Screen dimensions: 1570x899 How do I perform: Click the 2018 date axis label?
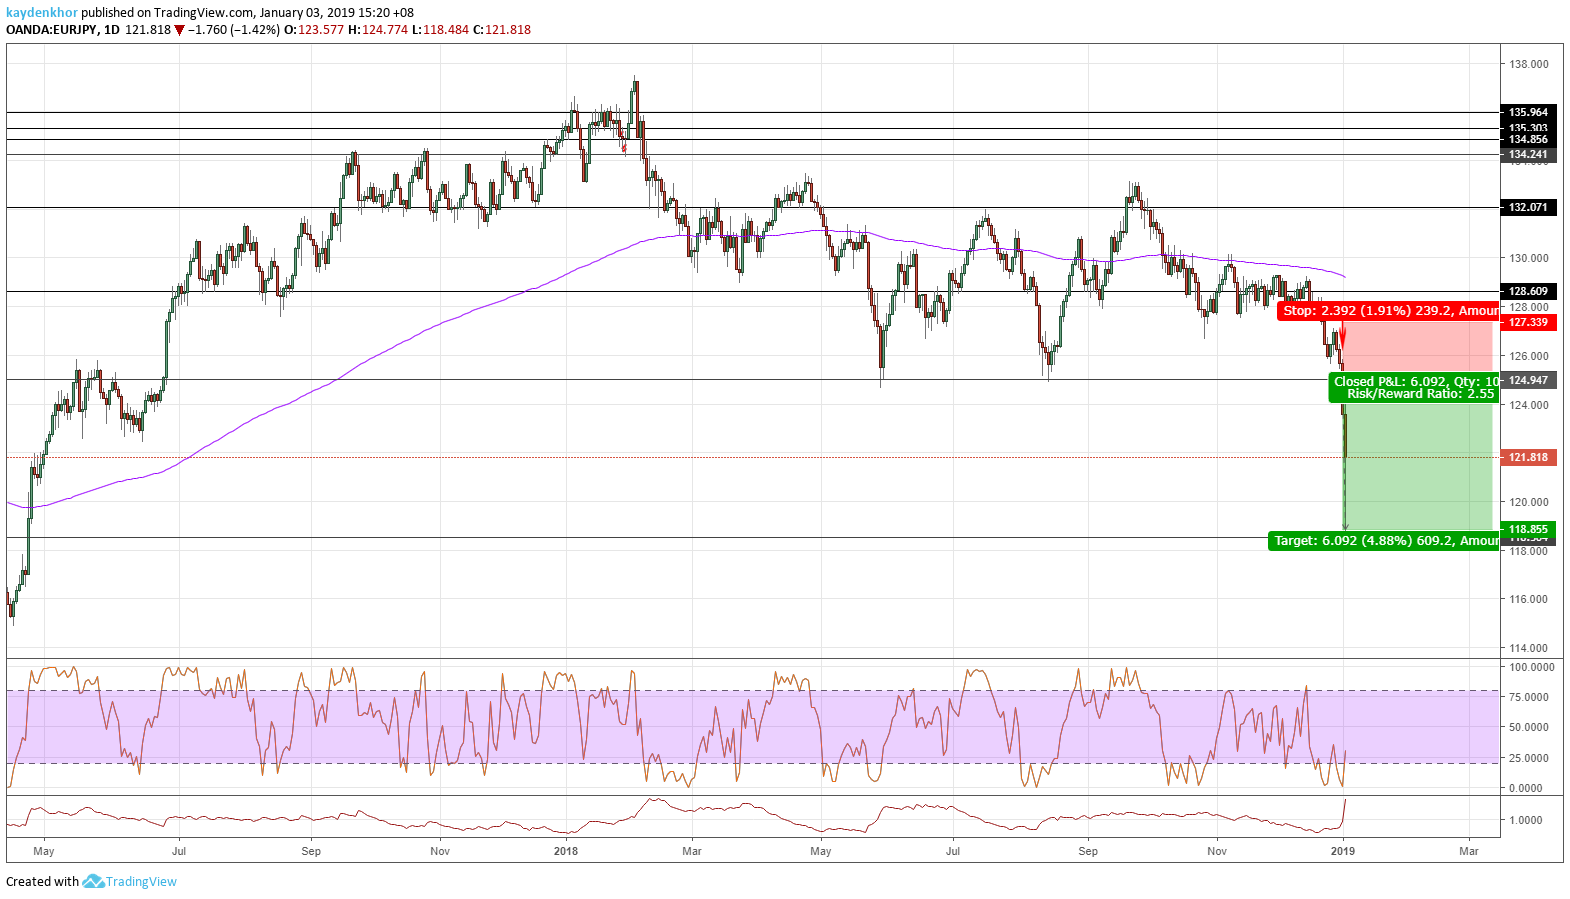(566, 851)
